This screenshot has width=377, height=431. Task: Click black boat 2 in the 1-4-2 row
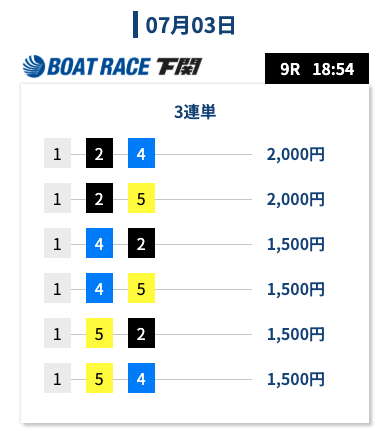[x=141, y=243]
